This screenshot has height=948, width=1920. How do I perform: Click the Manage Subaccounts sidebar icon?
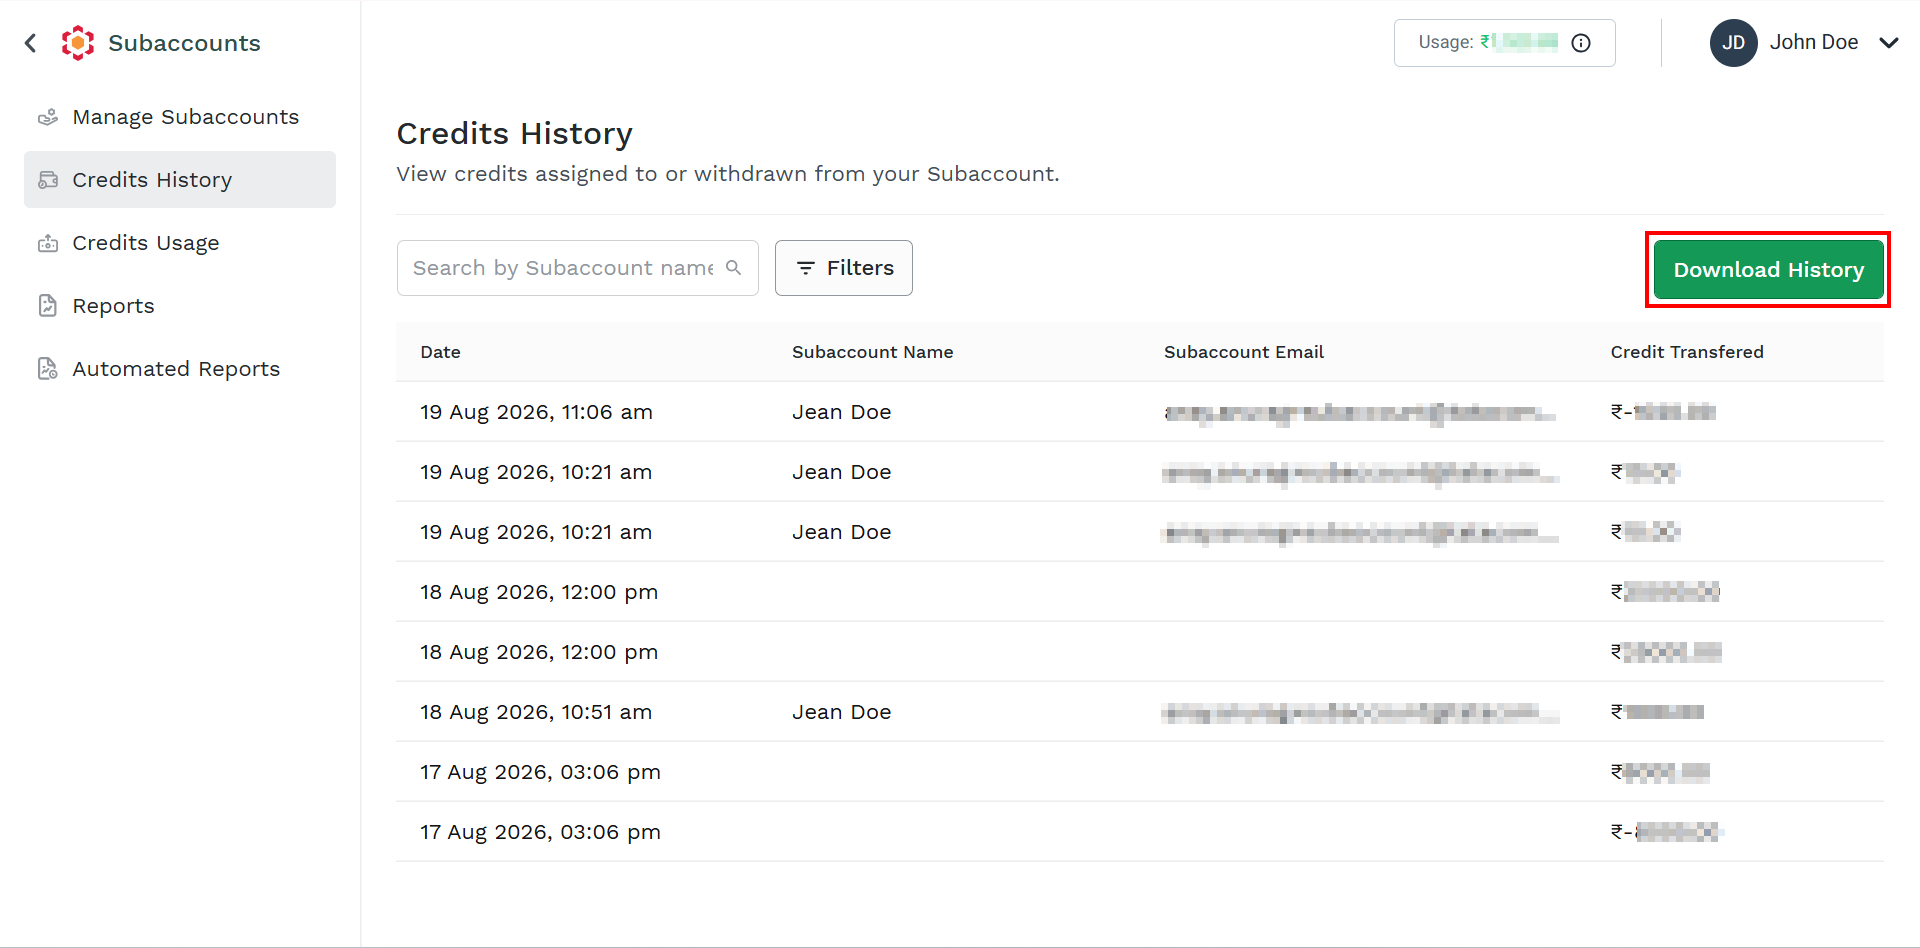[48, 117]
